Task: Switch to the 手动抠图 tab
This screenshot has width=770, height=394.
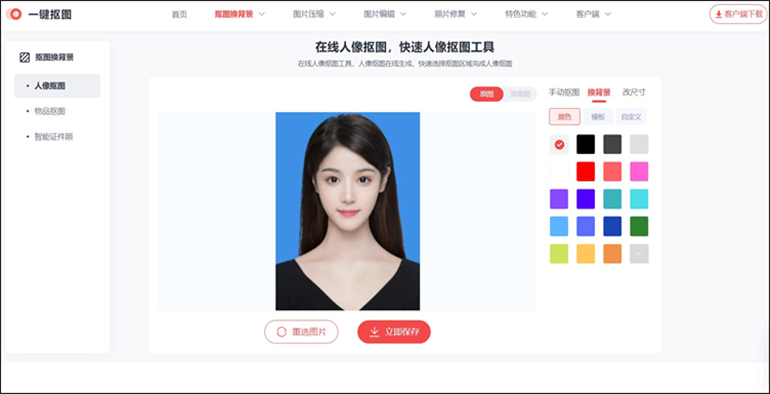Action: point(564,92)
